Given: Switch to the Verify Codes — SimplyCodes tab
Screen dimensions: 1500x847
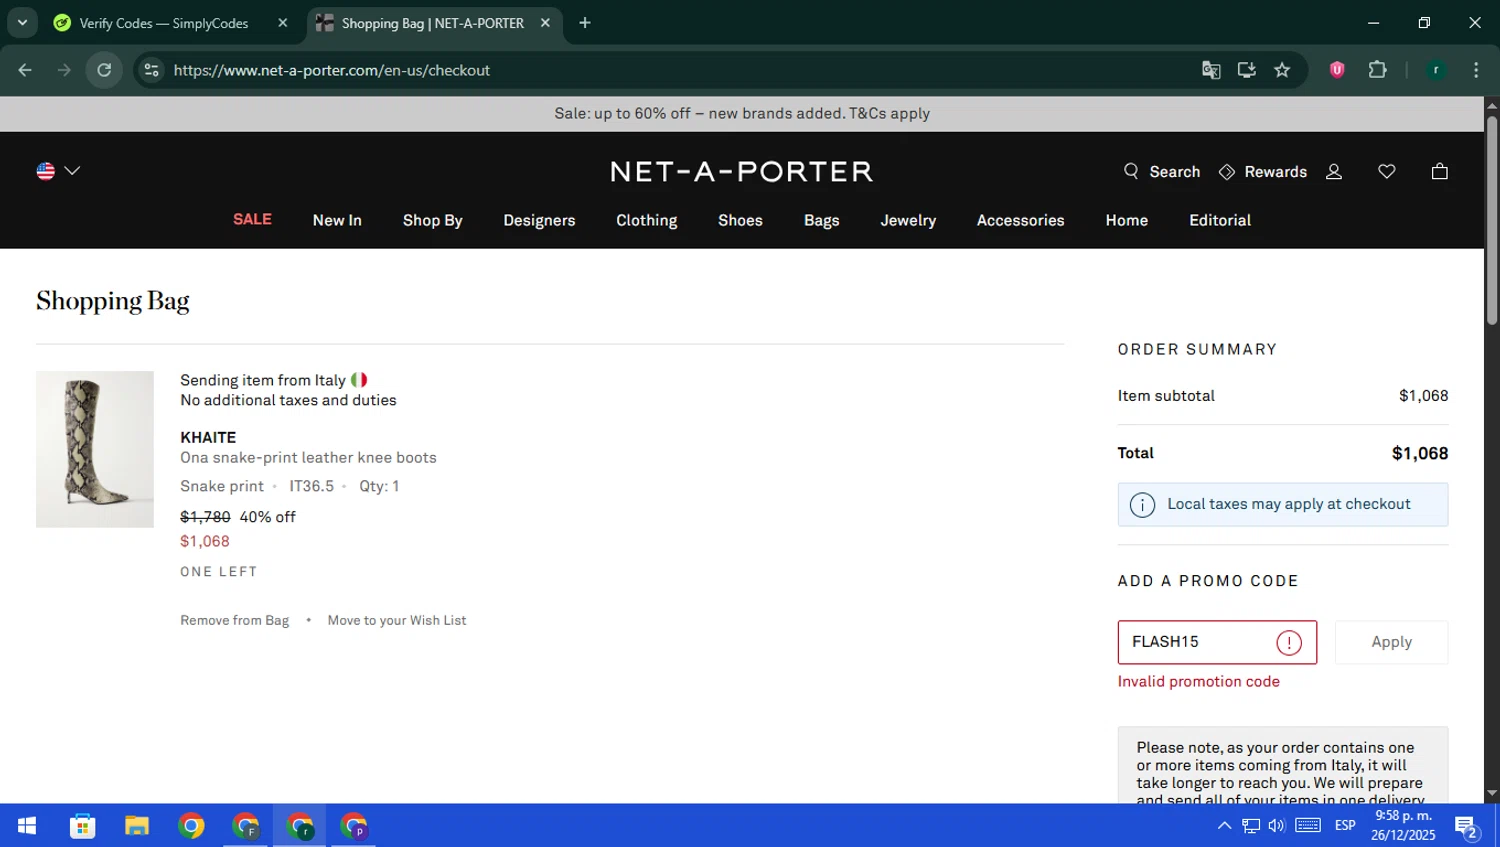Looking at the screenshot, I should point(164,23).
